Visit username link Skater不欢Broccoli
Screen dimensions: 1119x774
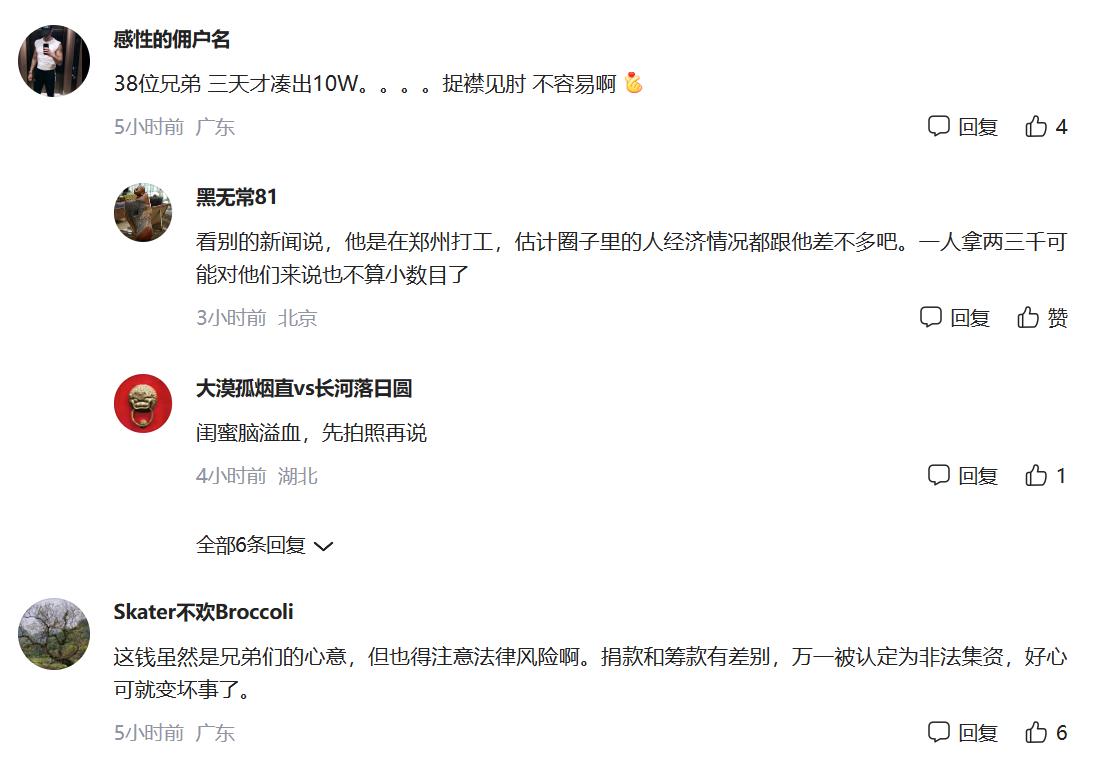point(203,612)
